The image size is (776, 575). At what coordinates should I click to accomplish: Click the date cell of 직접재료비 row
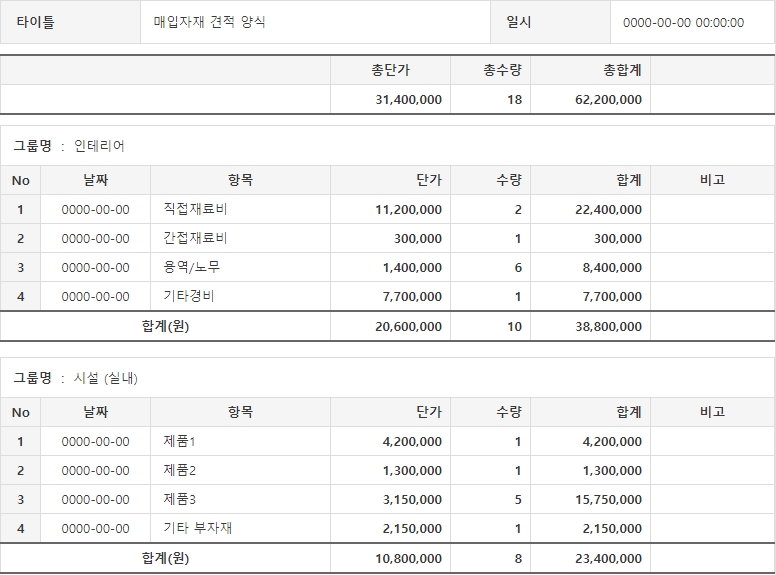click(x=96, y=210)
